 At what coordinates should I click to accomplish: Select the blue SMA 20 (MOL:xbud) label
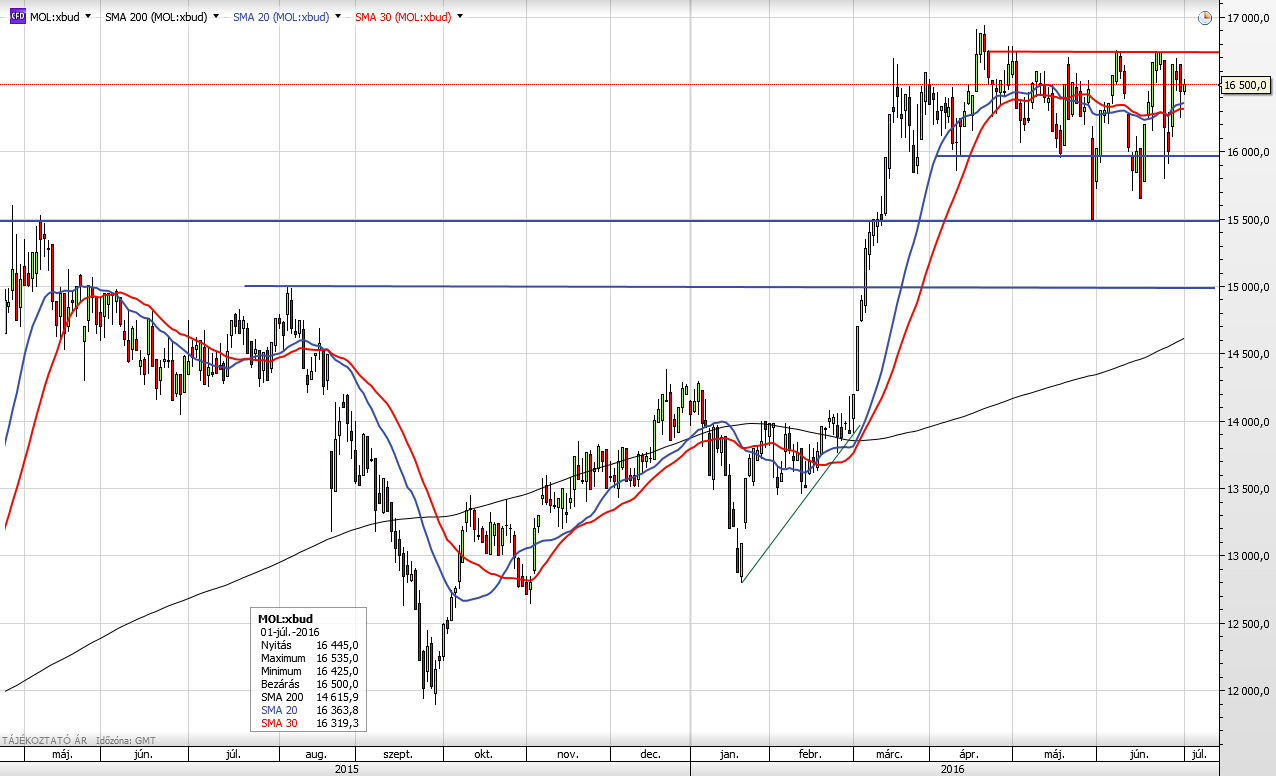tap(281, 17)
